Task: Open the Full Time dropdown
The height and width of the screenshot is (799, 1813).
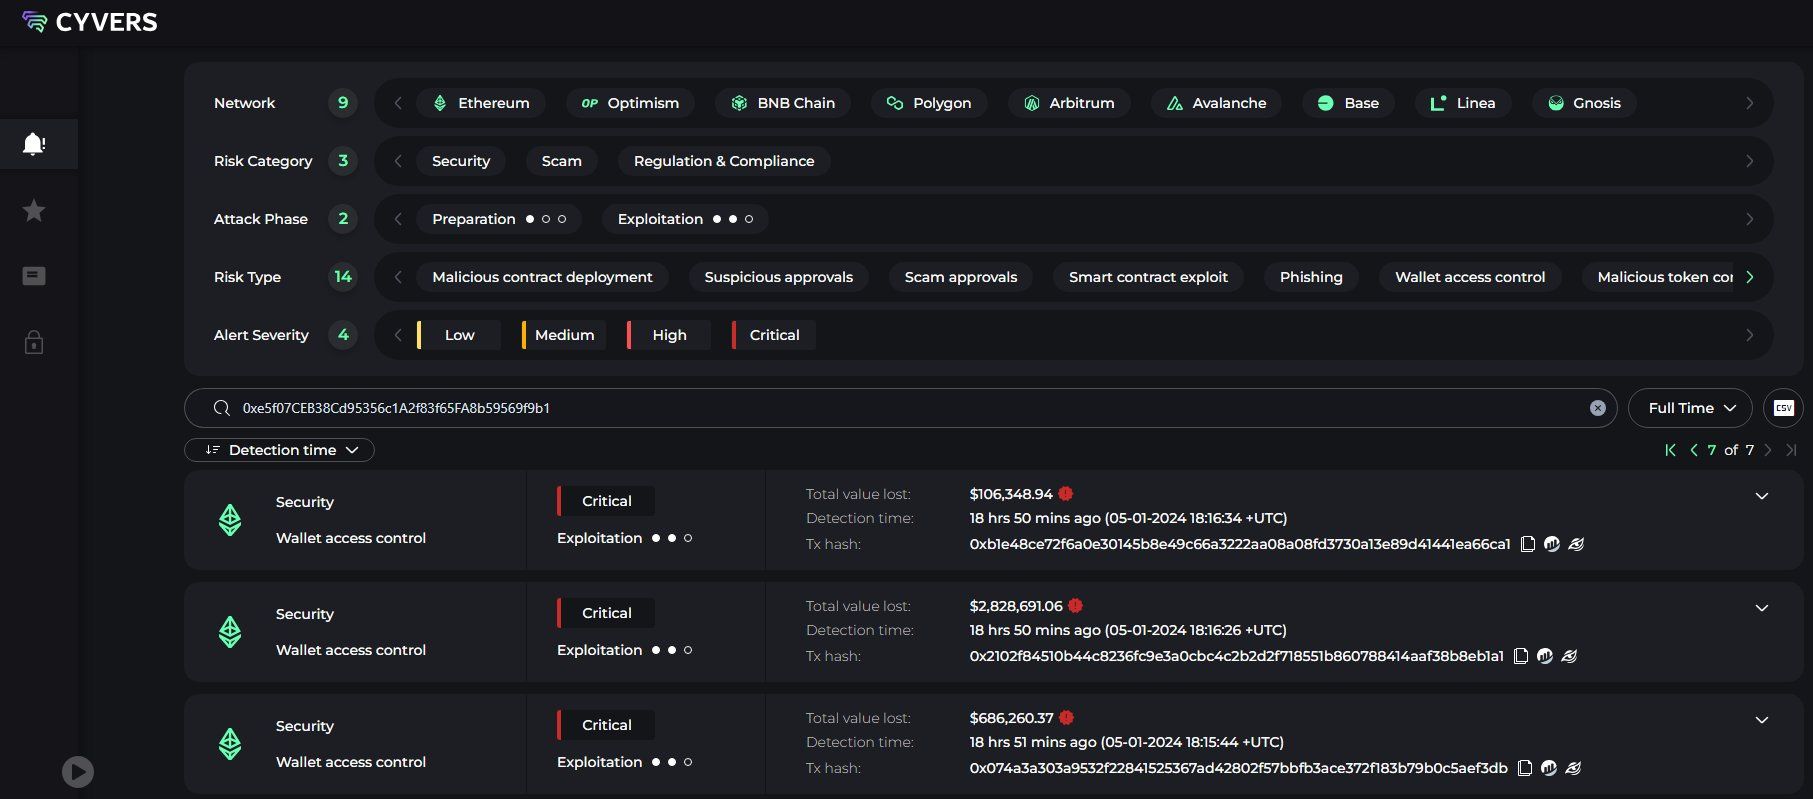Action: click(1689, 408)
